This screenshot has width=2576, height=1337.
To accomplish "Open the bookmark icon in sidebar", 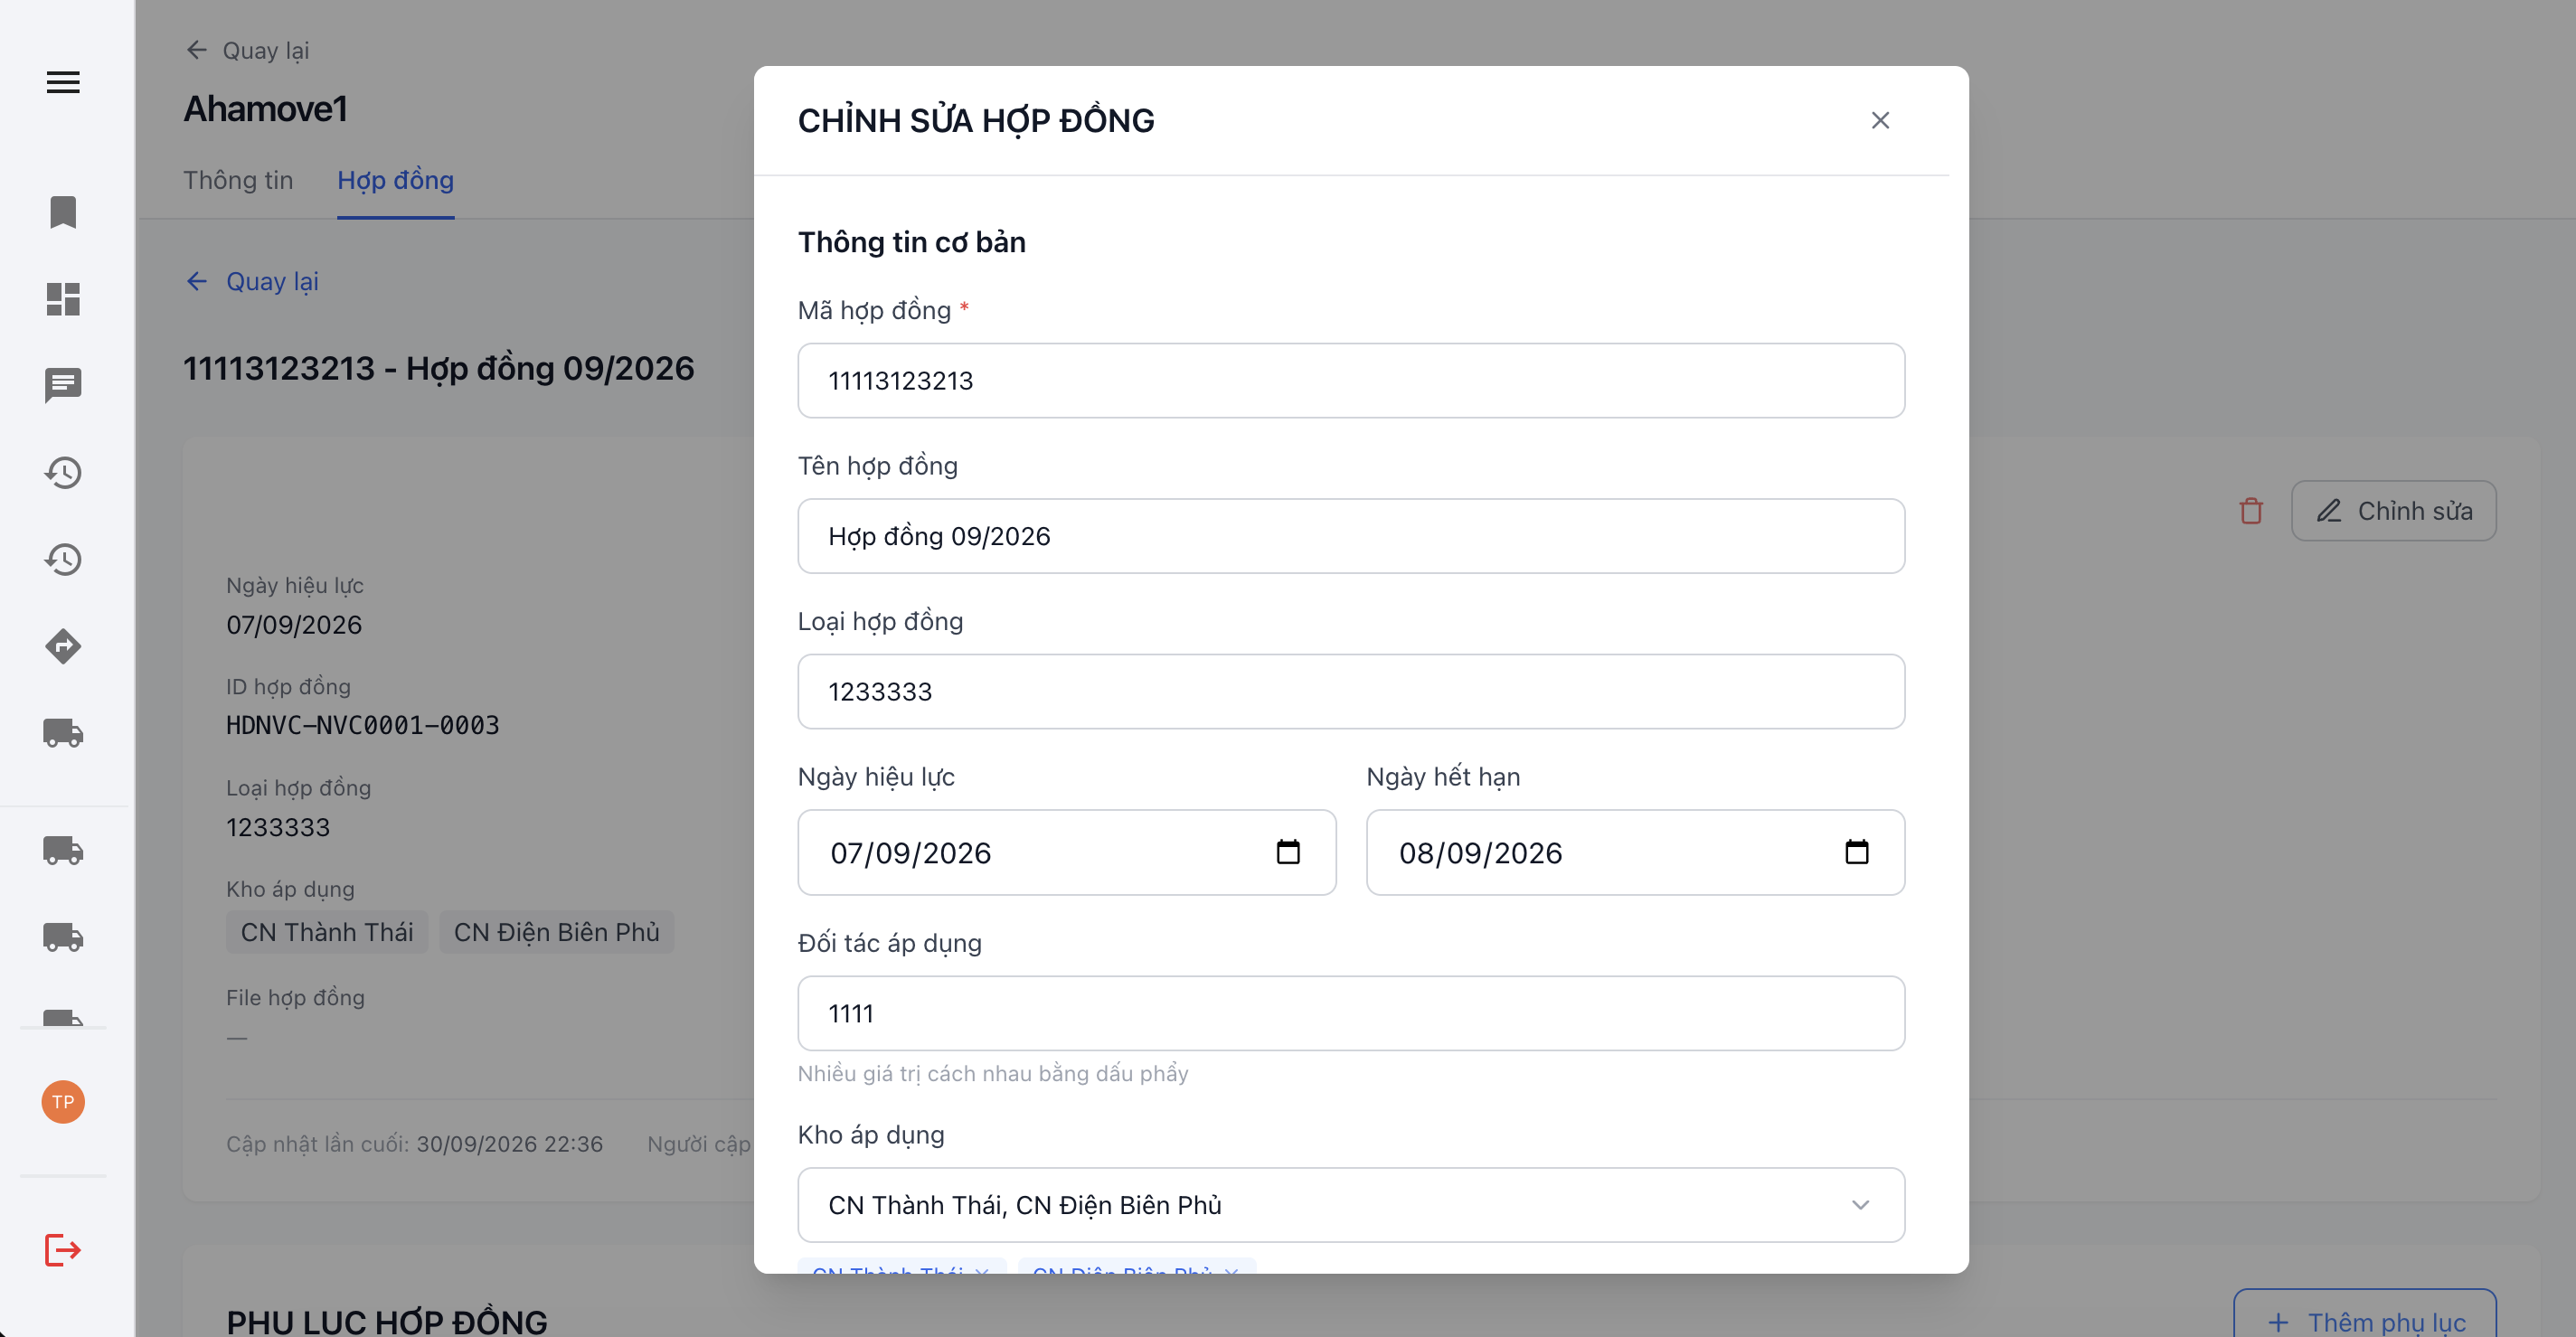I will [x=63, y=212].
